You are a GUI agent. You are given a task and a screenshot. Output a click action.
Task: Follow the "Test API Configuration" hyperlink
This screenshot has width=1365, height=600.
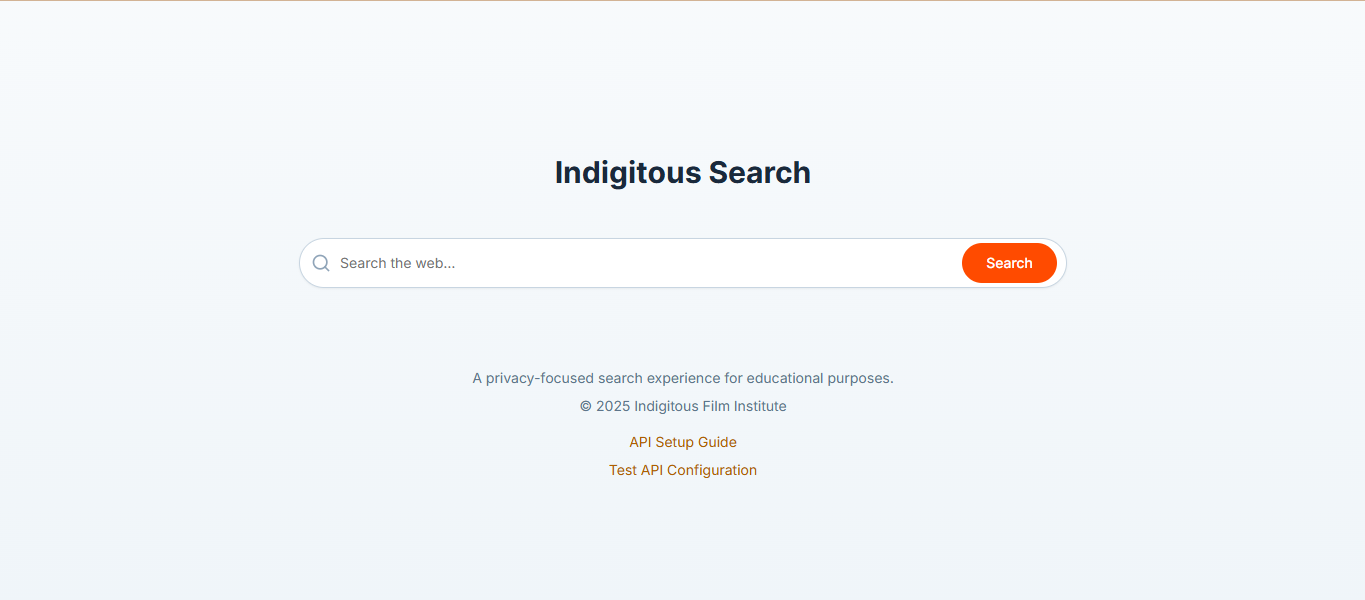(x=683, y=470)
